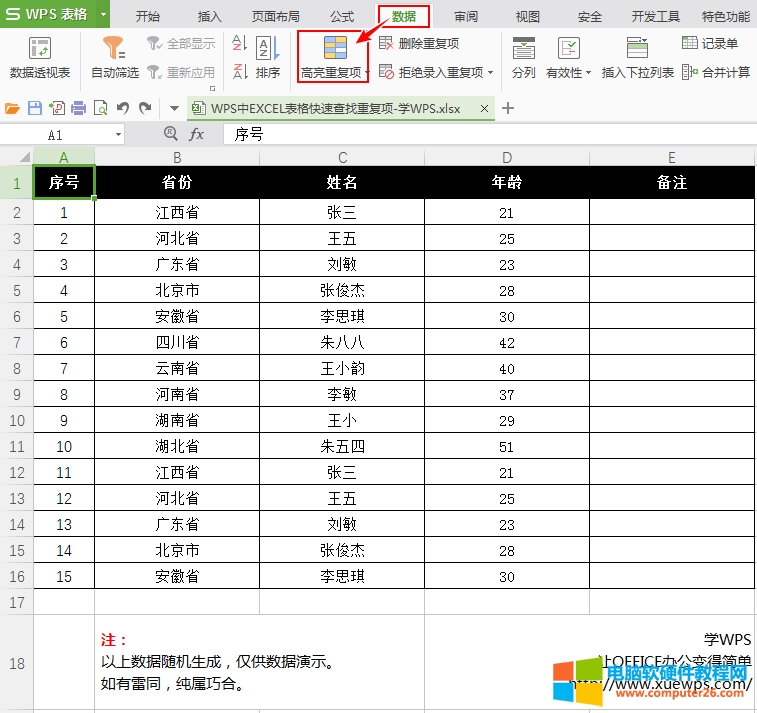Viewport: 757px width, 713px height.
Task: Select the cell containing 张俊杰 in row 5
Action: 342,290
